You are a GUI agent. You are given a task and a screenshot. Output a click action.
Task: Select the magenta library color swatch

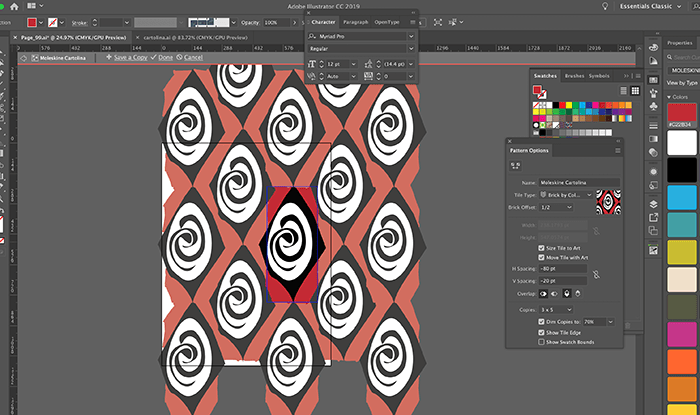[682, 334]
